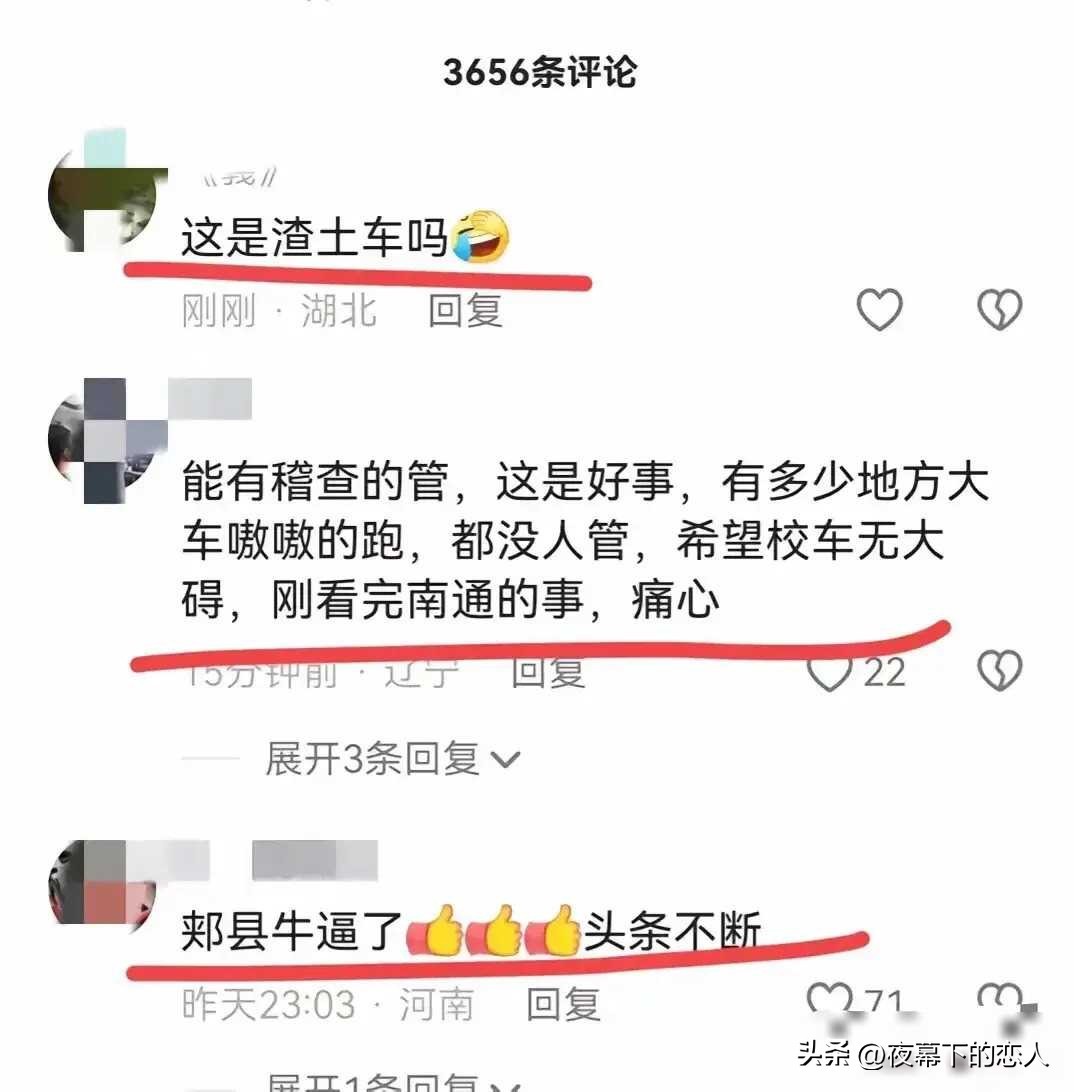
Task: Like the 渣土车 comment with heart icon
Action: (879, 309)
